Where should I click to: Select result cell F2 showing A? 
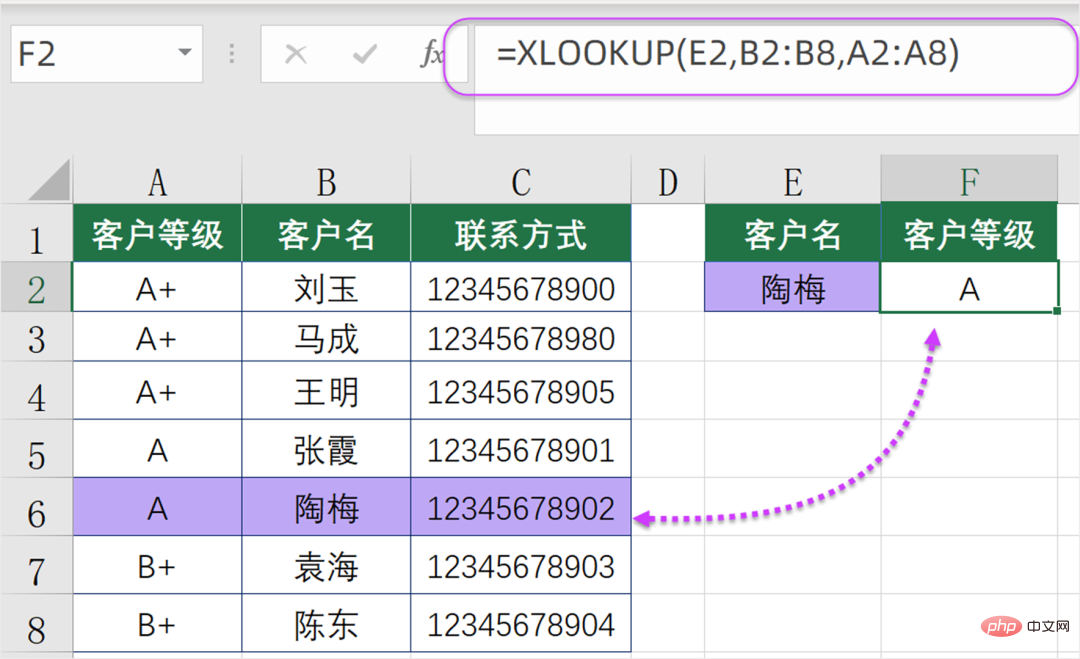click(x=969, y=287)
